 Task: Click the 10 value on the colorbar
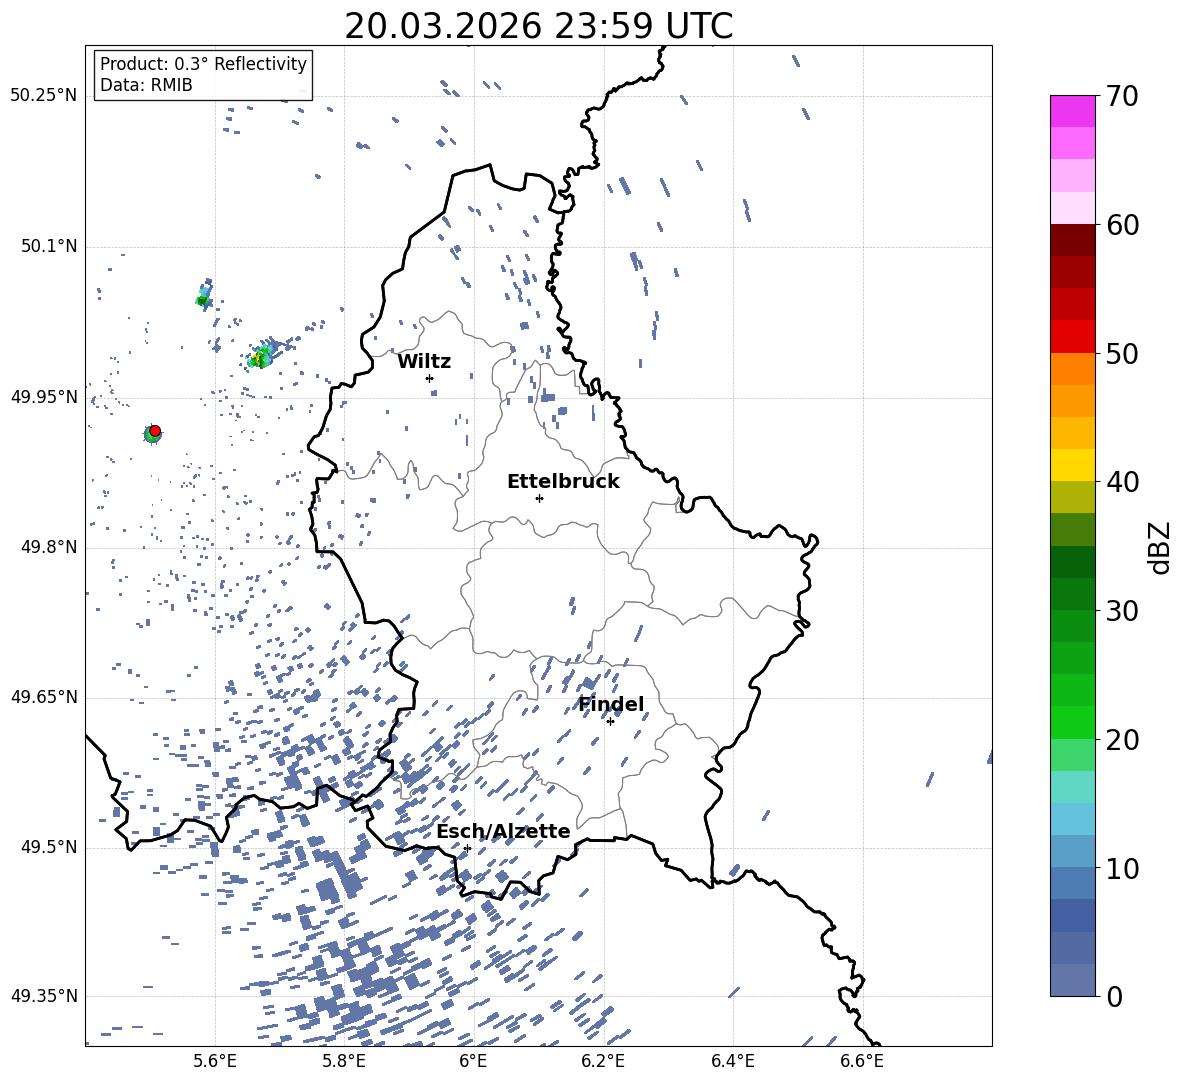click(x=1121, y=868)
